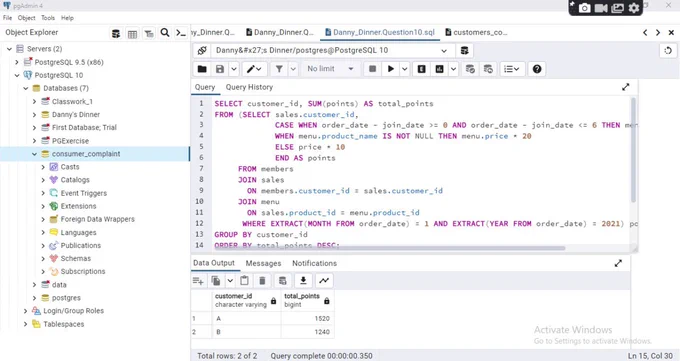
Task: Click the total_points column header
Action: (307, 300)
